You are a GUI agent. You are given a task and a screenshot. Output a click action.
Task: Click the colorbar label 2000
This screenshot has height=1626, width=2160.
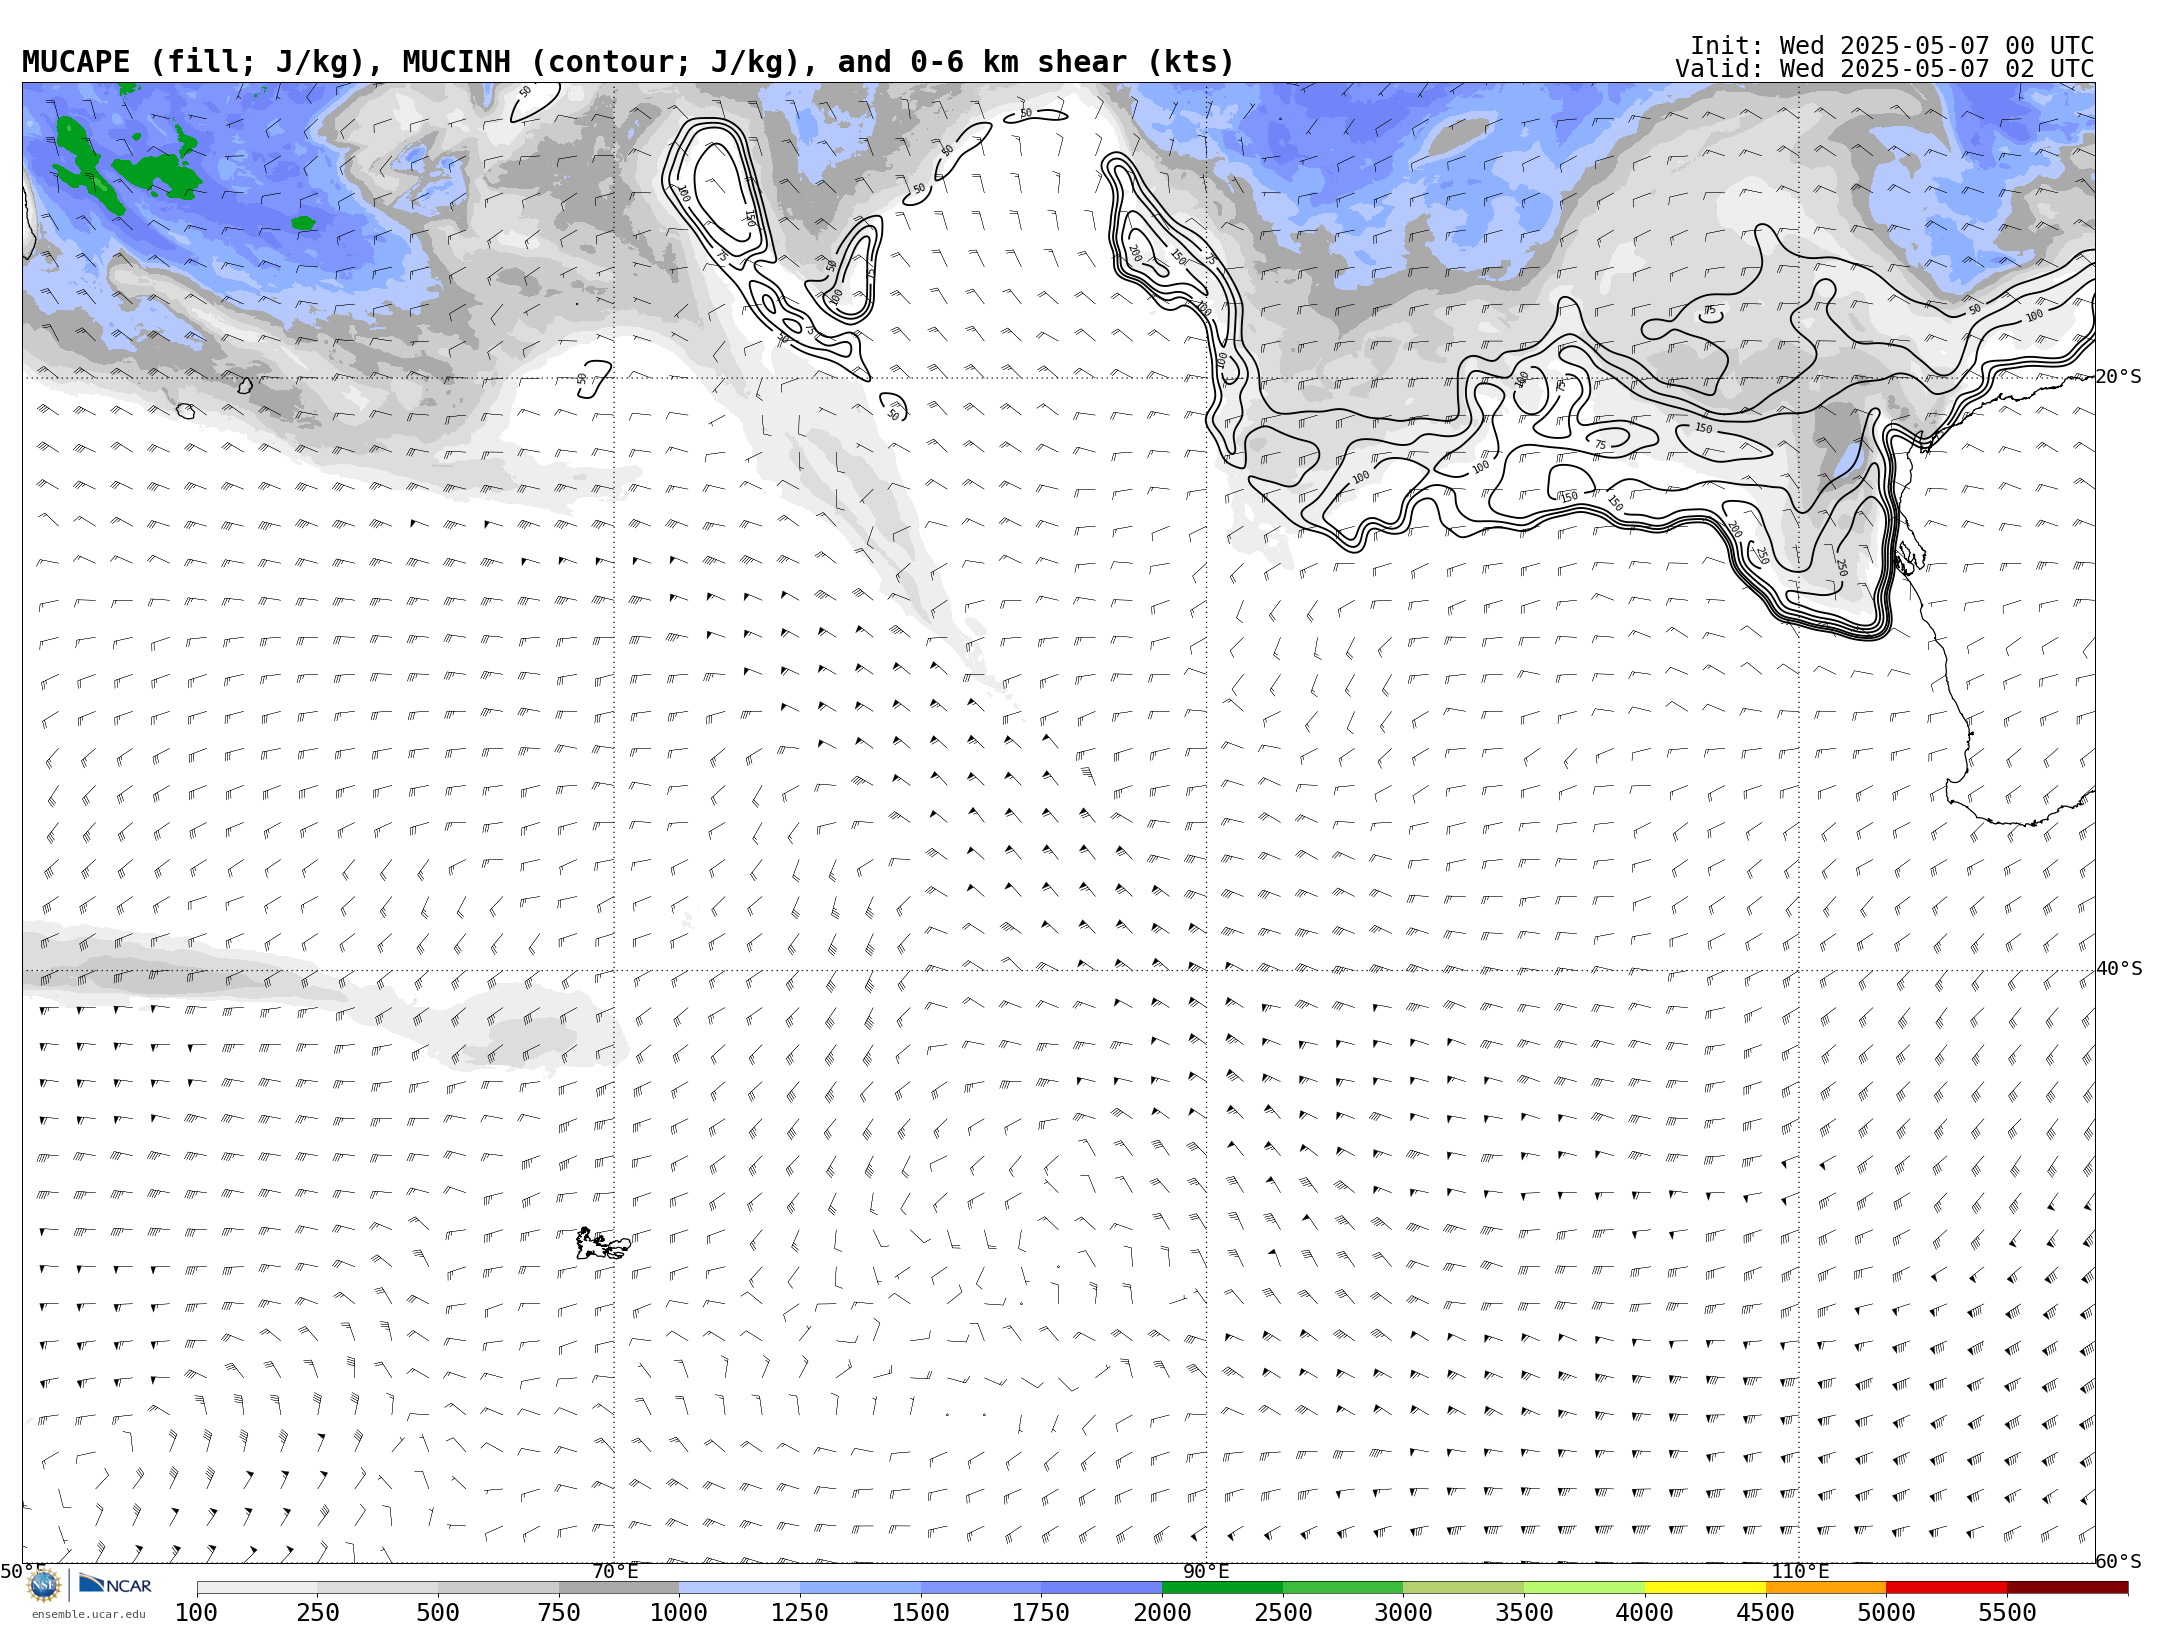pyautogui.click(x=1162, y=1613)
